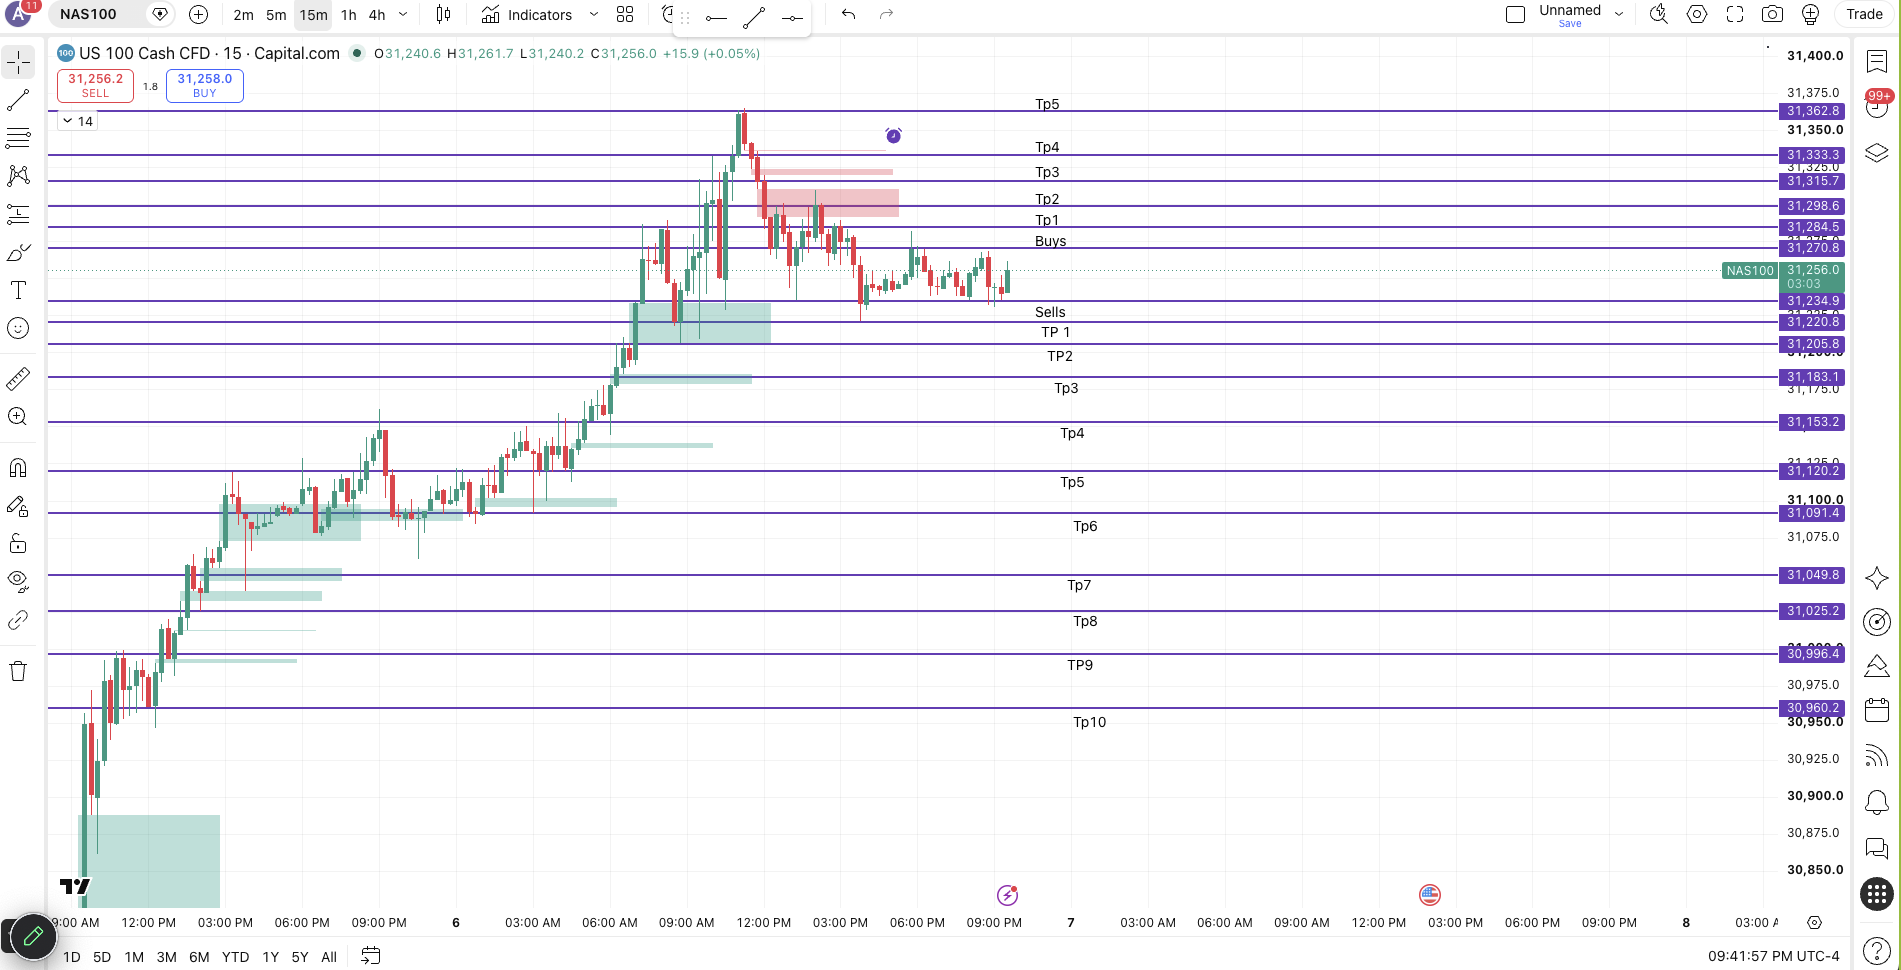Viewport: 1901px width, 970px height.
Task: Open the candlestick chart style selector
Action: point(444,14)
